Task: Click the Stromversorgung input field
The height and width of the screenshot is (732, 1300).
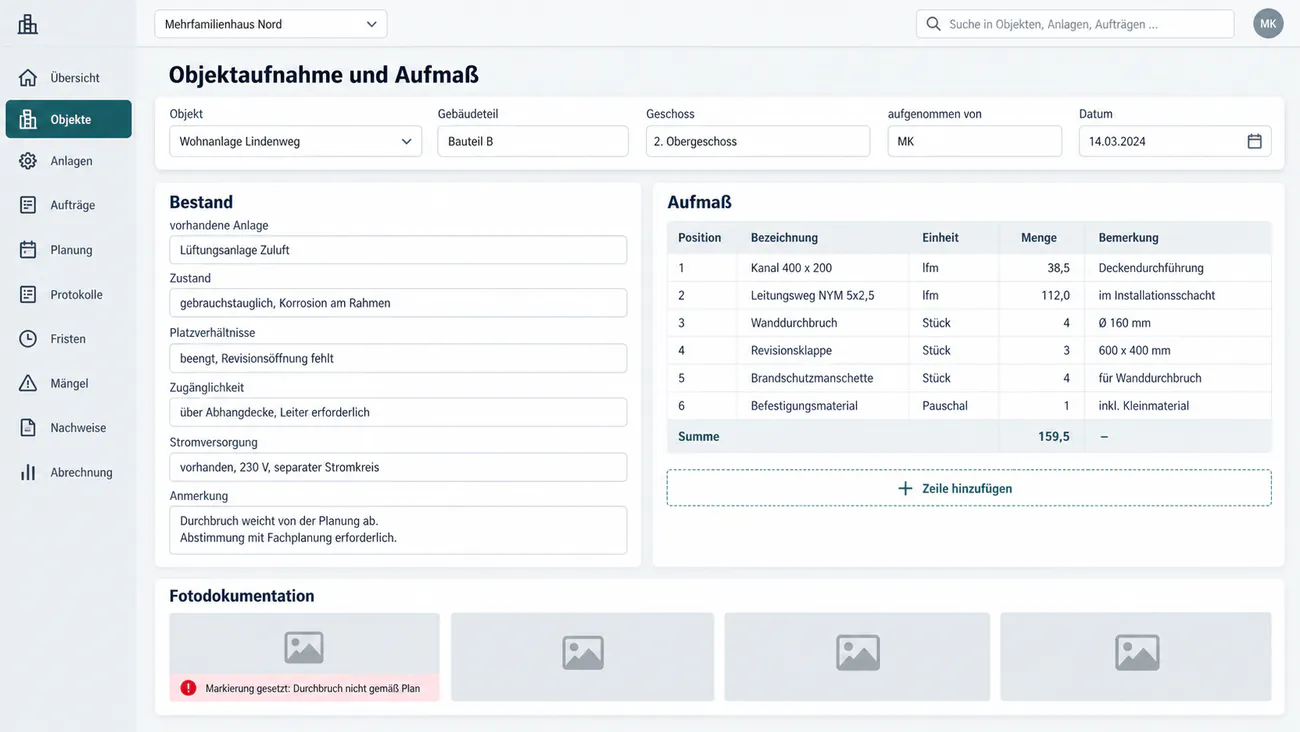Action: pyautogui.click(x=398, y=467)
